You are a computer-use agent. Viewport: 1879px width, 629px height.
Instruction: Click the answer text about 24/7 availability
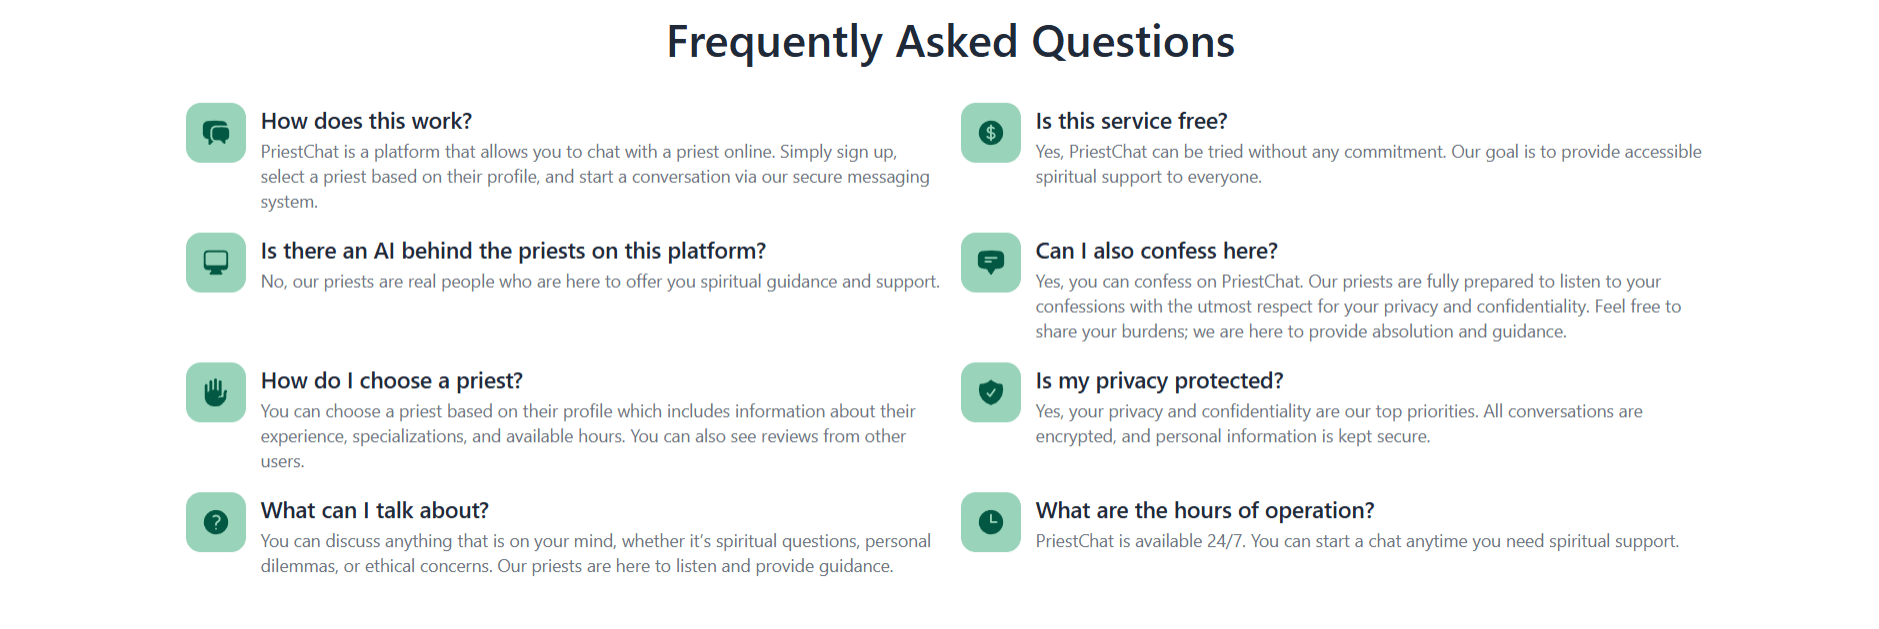click(1357, 541)
